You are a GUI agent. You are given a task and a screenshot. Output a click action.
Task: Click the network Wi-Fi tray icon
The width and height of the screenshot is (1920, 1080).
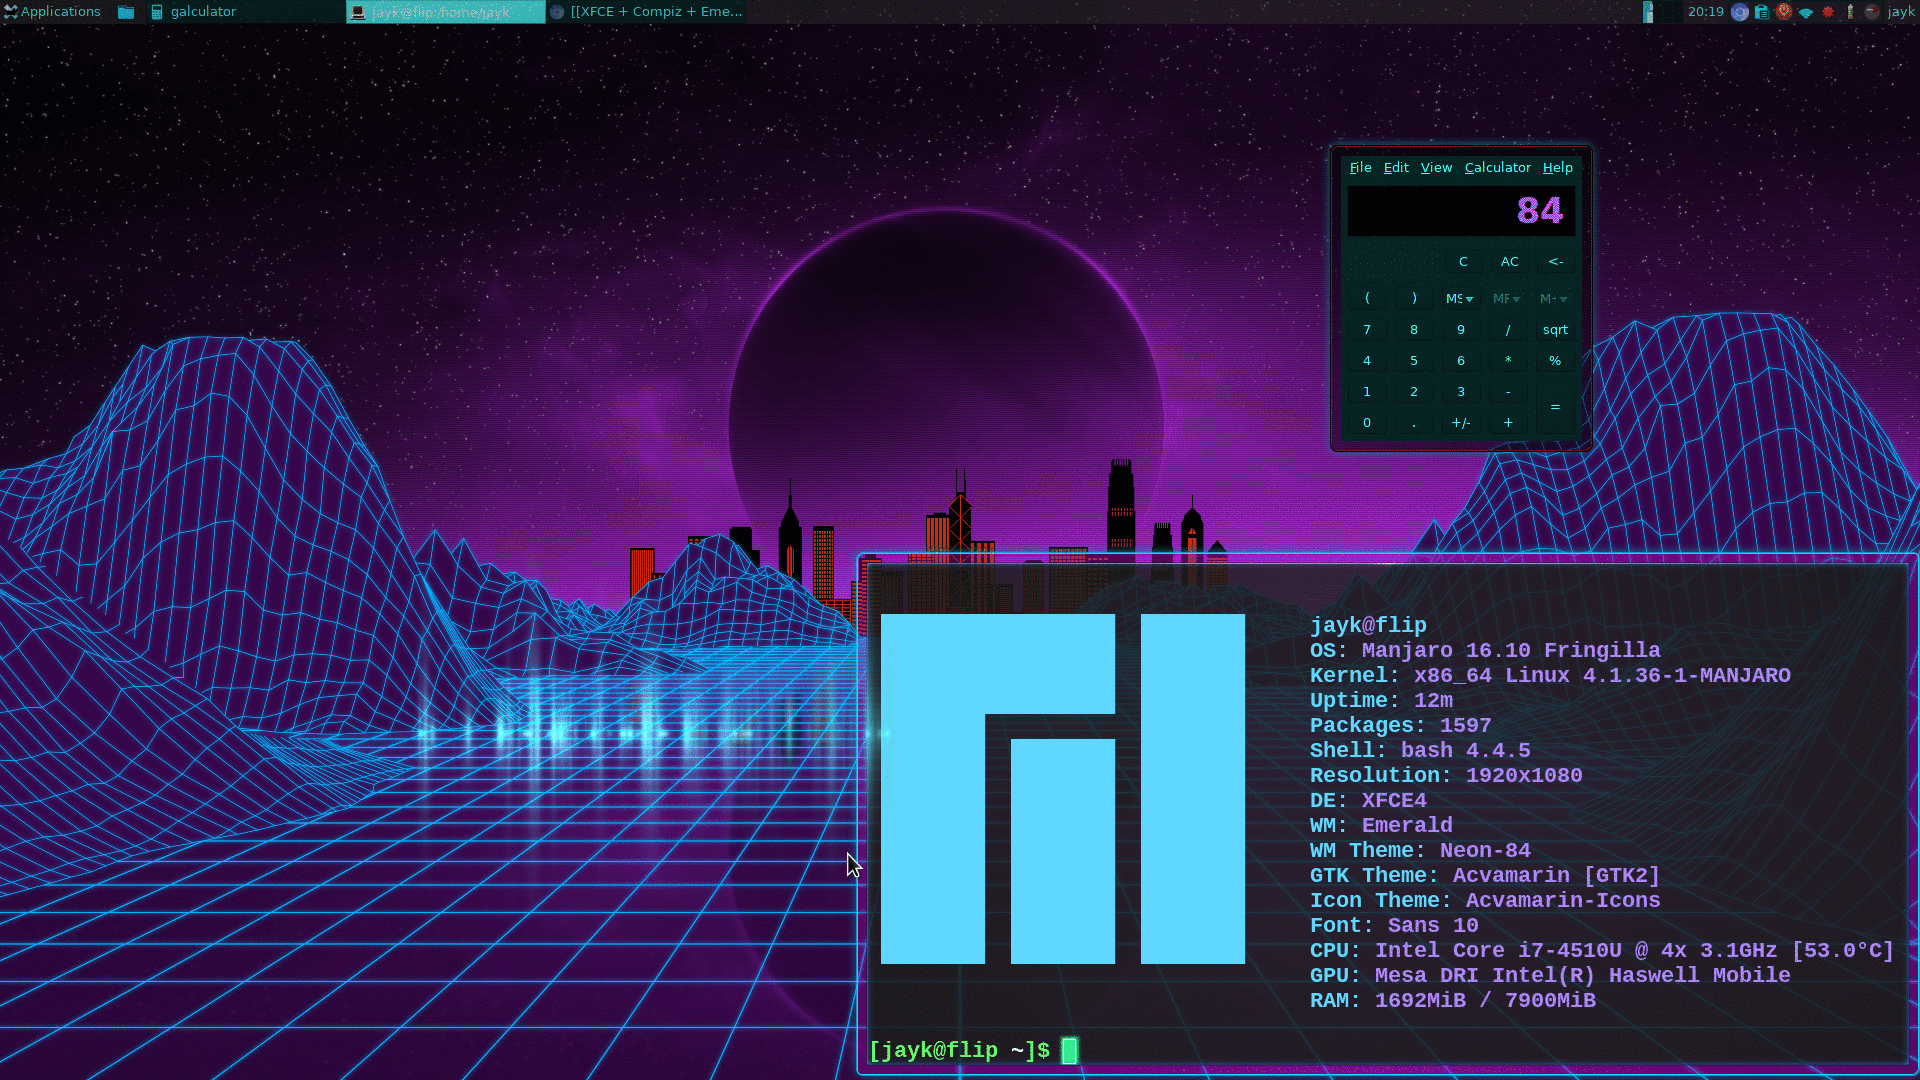click(x=1806, y=13)
